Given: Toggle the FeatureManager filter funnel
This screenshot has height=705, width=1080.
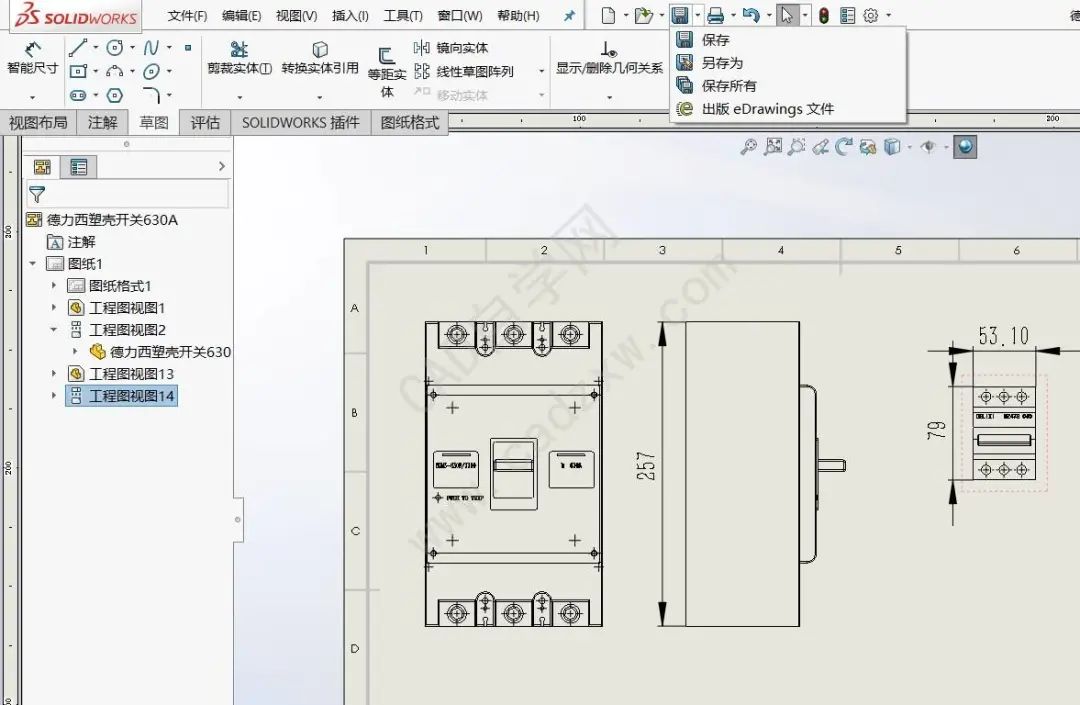Looking at the screenshot, I should (37, 194).
